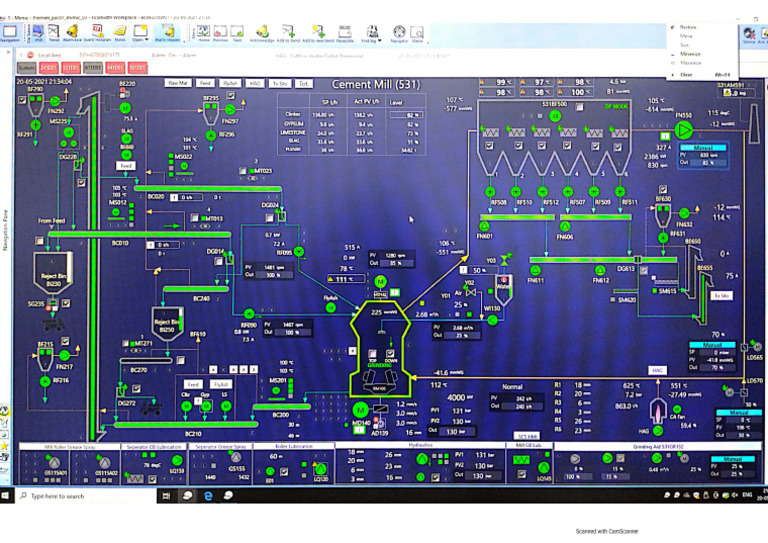Open the Navigation toolbar icon
768x543 pixels.
(10, 32)
